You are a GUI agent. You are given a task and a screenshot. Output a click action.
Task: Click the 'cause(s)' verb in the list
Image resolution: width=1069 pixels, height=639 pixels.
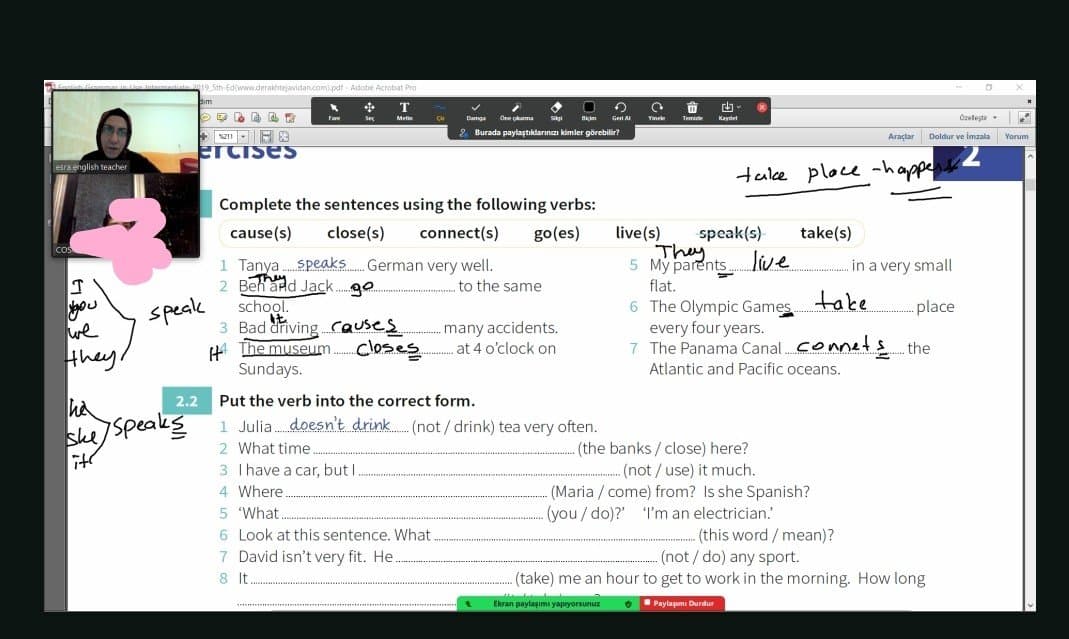[260, 233]
